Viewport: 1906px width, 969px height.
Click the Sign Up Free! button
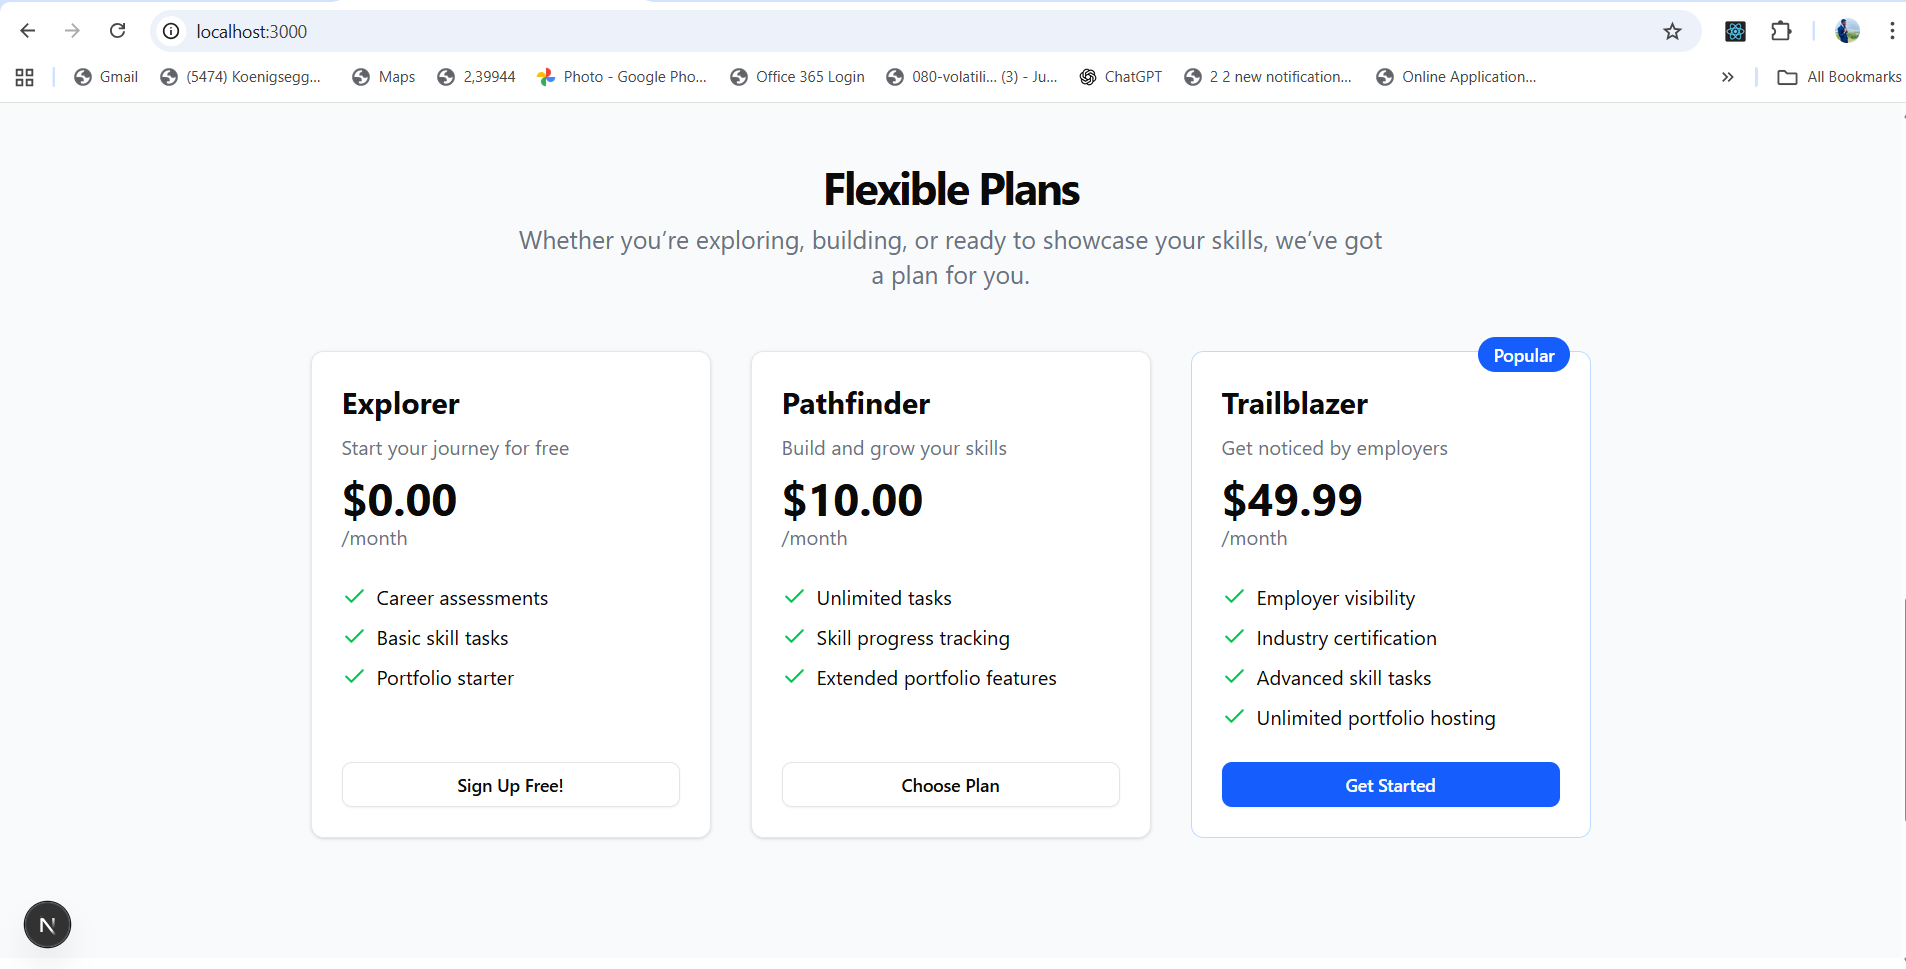click(x=510, y=785)
